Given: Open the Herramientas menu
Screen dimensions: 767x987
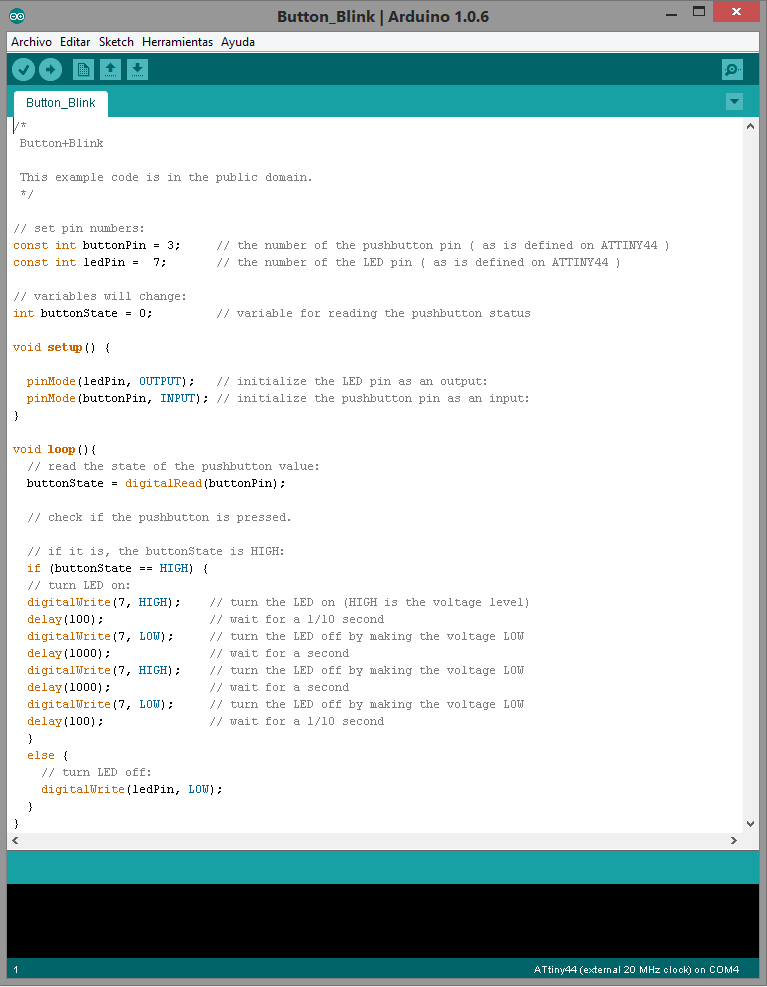Looking at the screenshot, I should pos(178,42).
